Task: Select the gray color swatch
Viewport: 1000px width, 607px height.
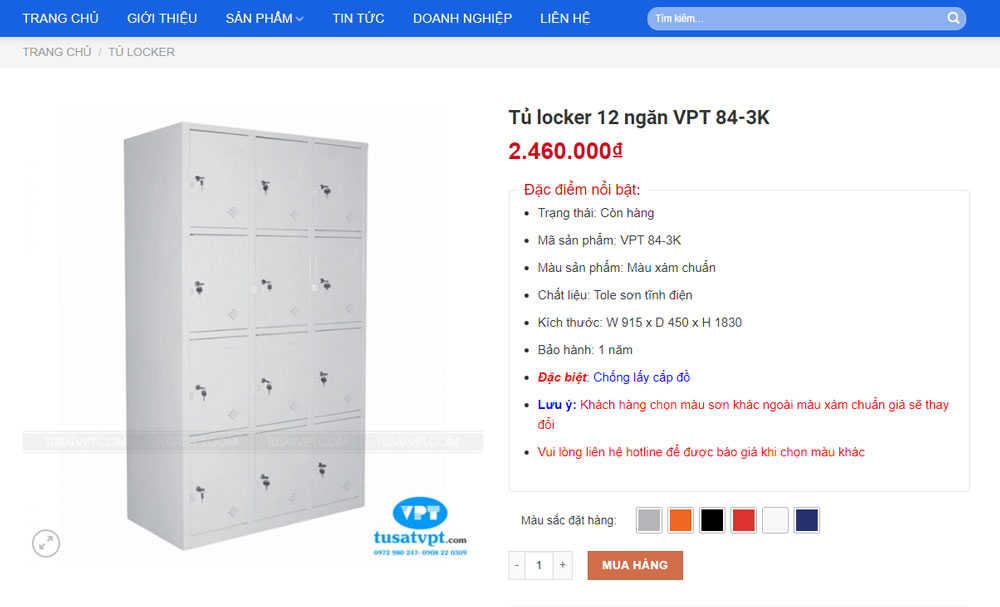Action: (x=649, y=520)
